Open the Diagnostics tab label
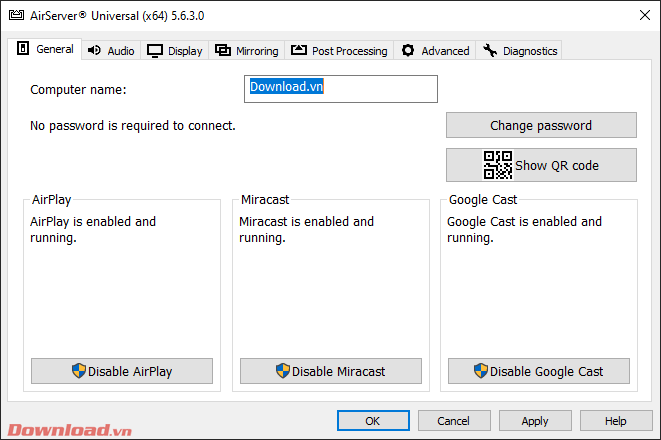The width and height of the screenshot is (661, 440). pyautogui.click(x=530, y=51)
